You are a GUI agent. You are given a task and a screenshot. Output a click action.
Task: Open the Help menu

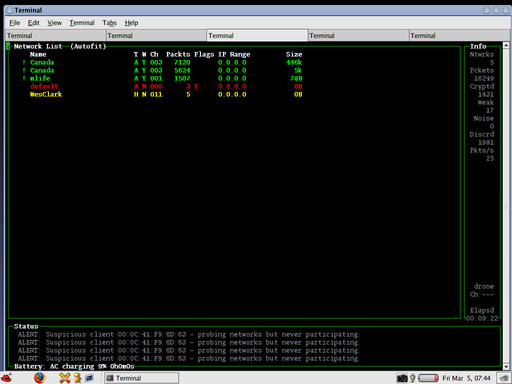131,23
